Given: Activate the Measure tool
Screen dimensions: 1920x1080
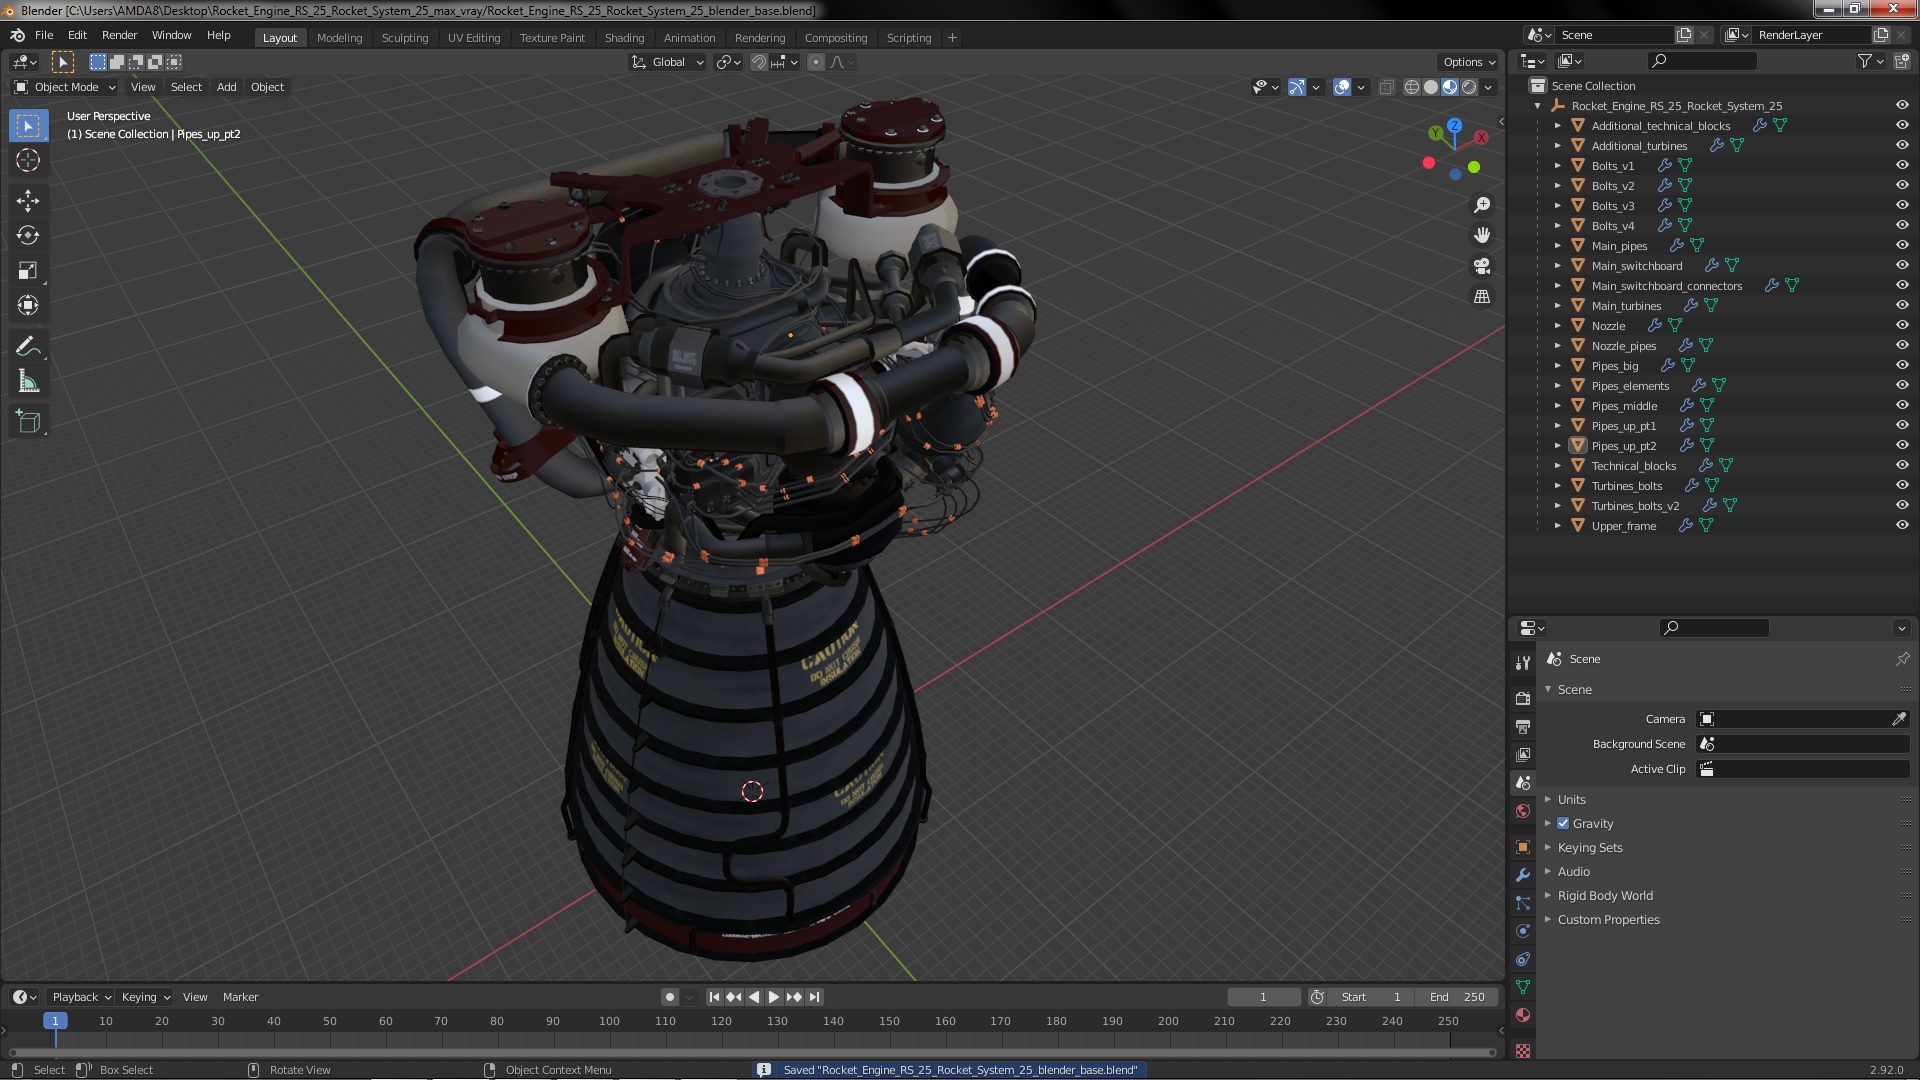Looking at the screenshot, I should (28, 382).
